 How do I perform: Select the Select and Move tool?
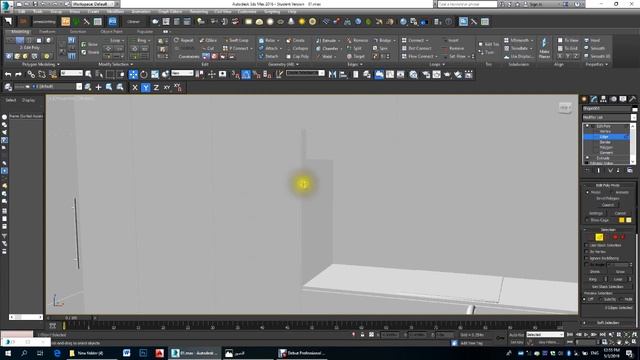coord(133,74)
